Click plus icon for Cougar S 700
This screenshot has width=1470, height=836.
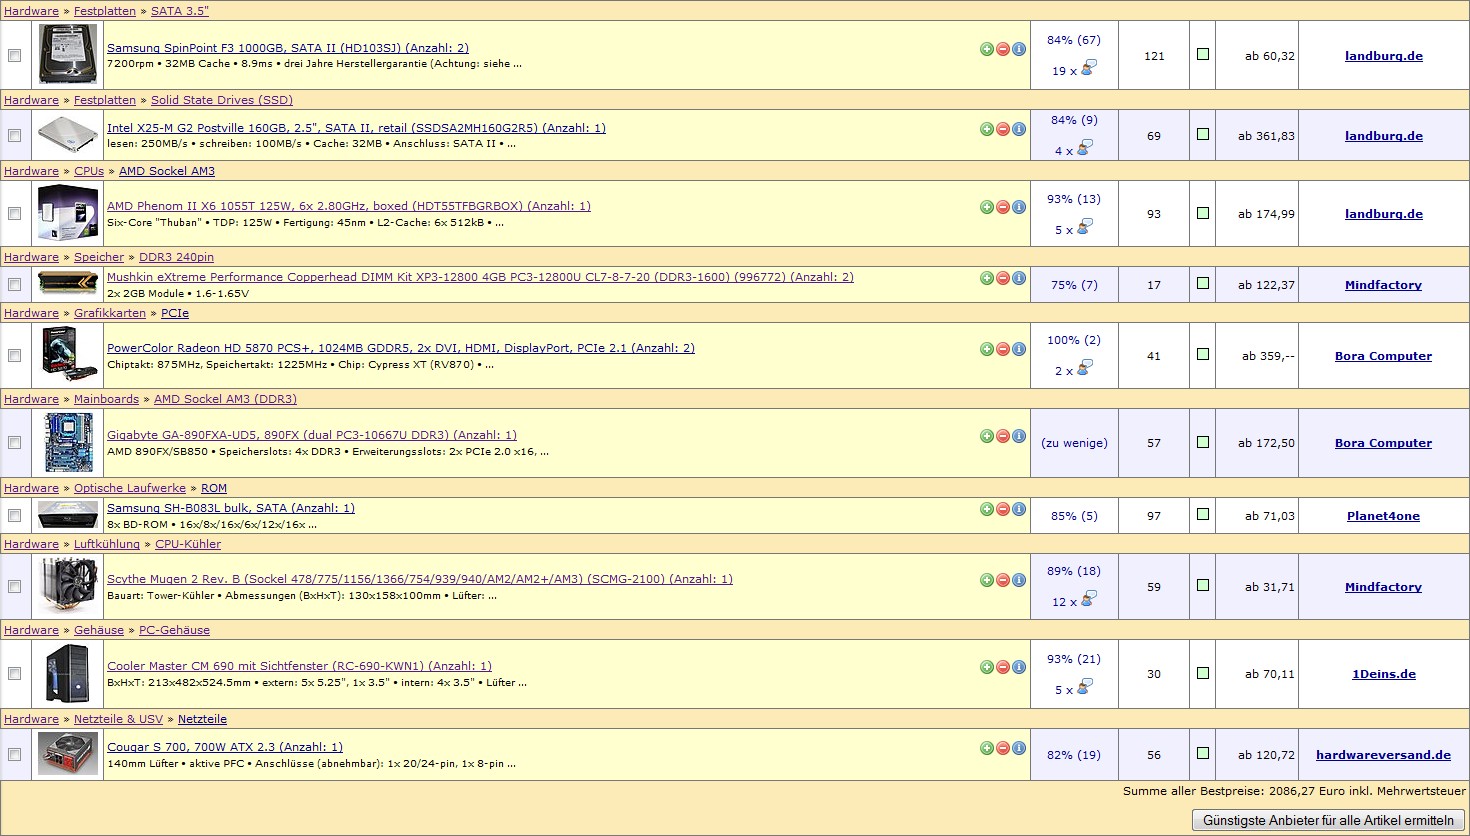click(987, 748)
